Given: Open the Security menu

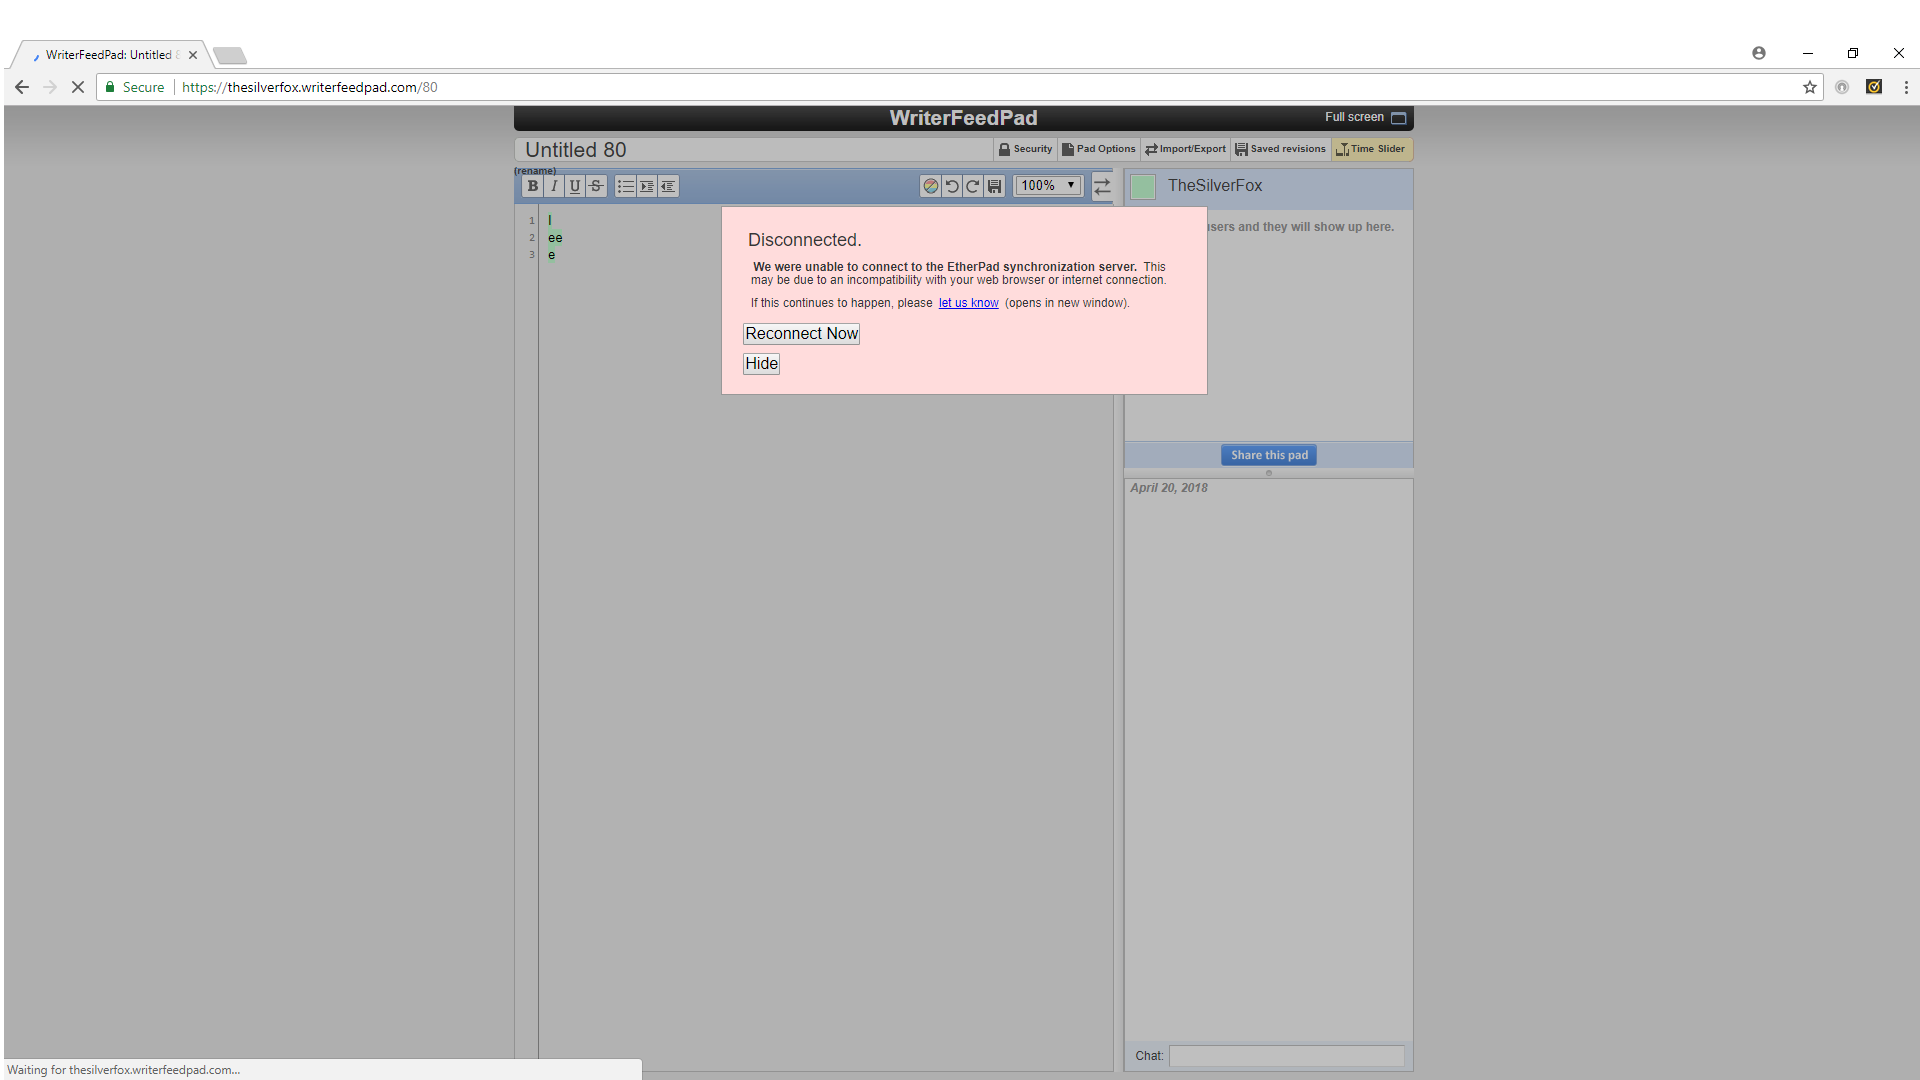Looking at the screenshot, I should [x=1025, y=149].
